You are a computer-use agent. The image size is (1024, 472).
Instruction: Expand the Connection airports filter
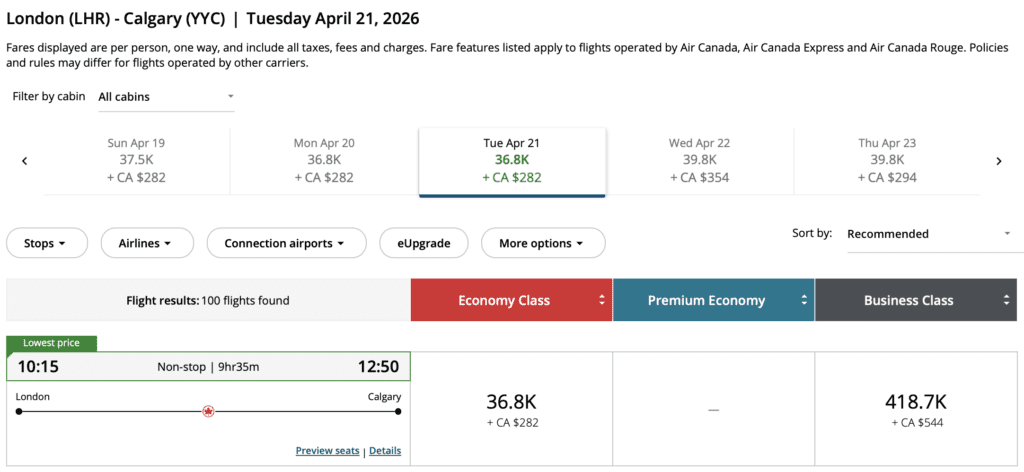click(x=284, y=243)
